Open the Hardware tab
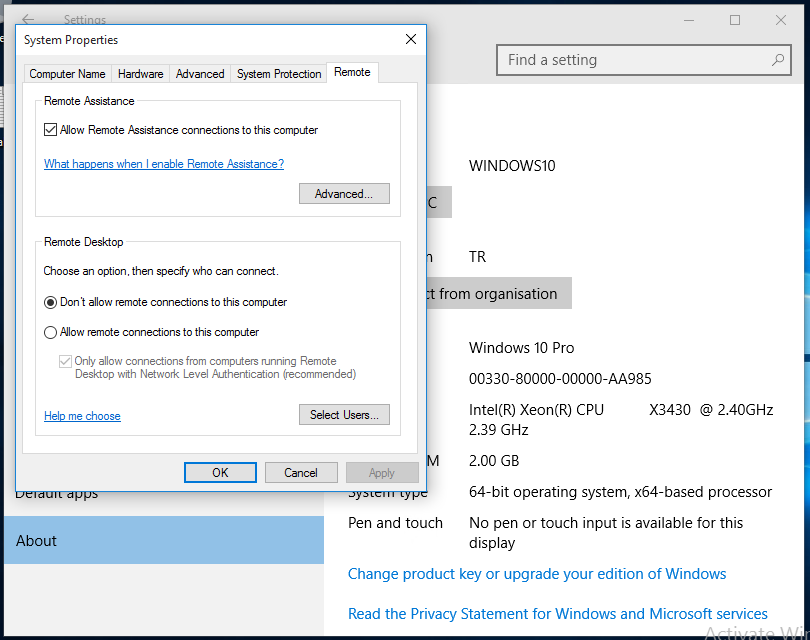The width and height of the screenshot is (810, 640). tap(140, 74)
